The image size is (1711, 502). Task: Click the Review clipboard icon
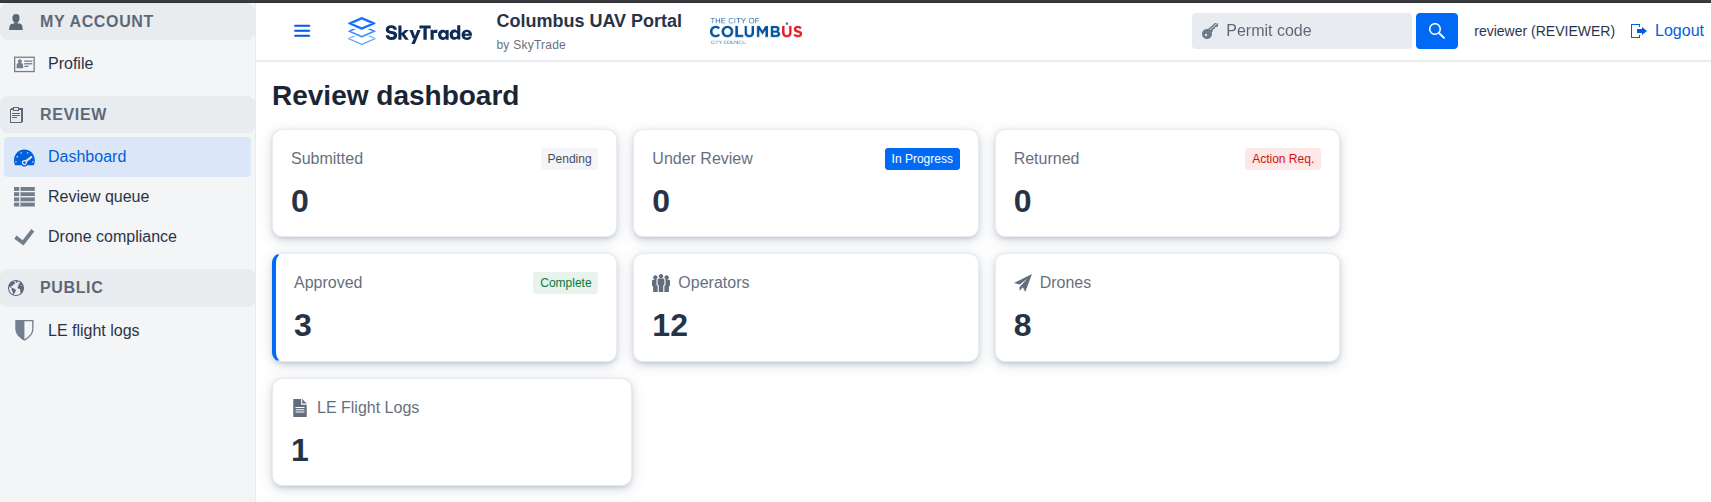16,115
